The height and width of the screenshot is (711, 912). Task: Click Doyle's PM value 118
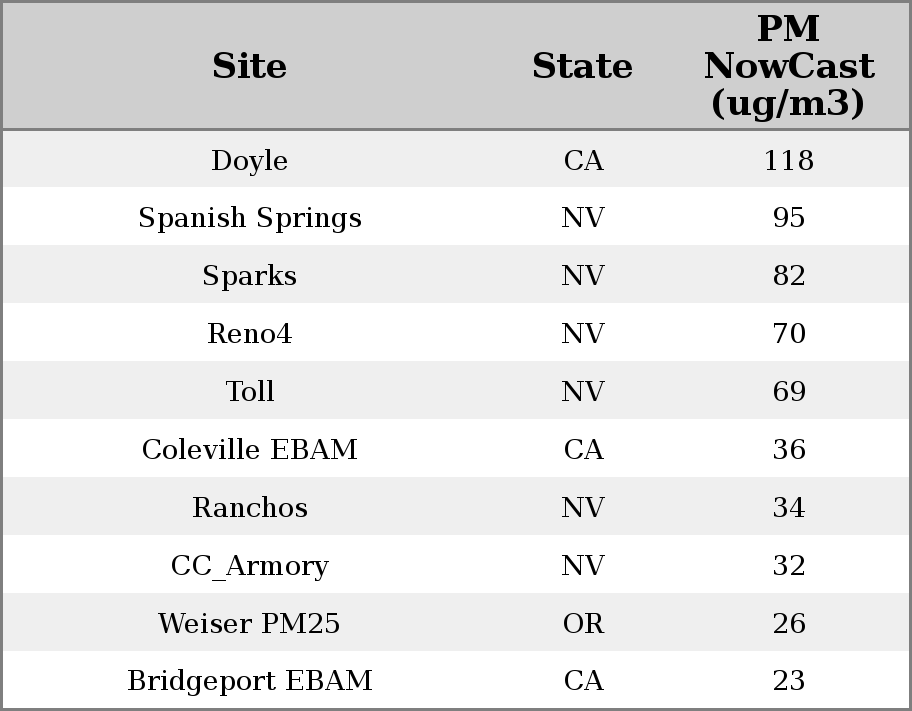(788, 161)
